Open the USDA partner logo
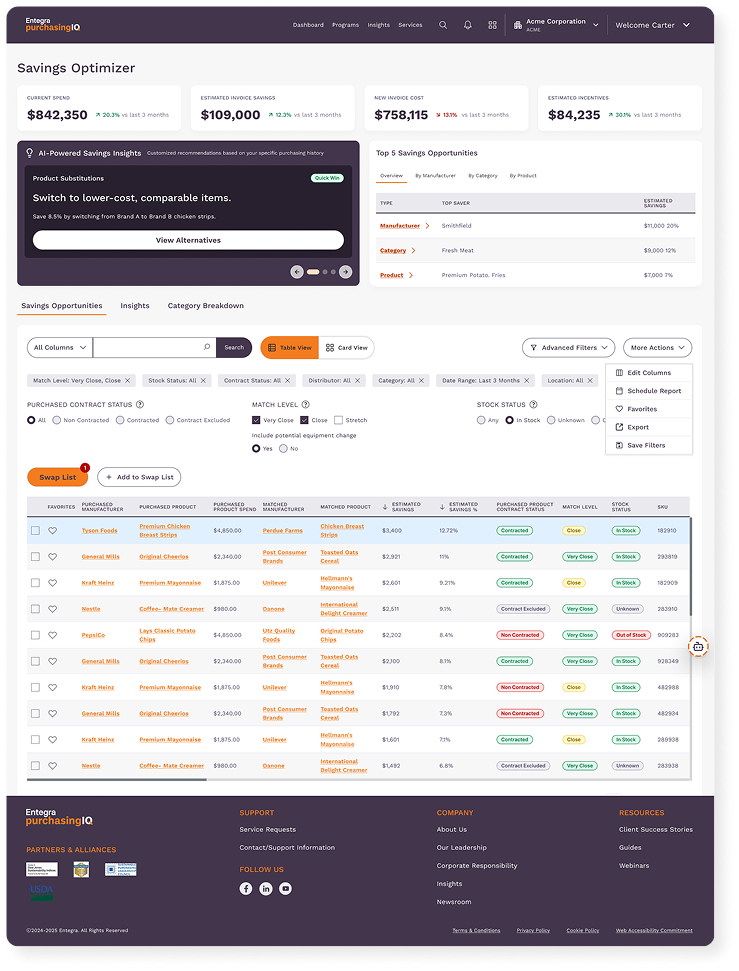 pos(42,892)
